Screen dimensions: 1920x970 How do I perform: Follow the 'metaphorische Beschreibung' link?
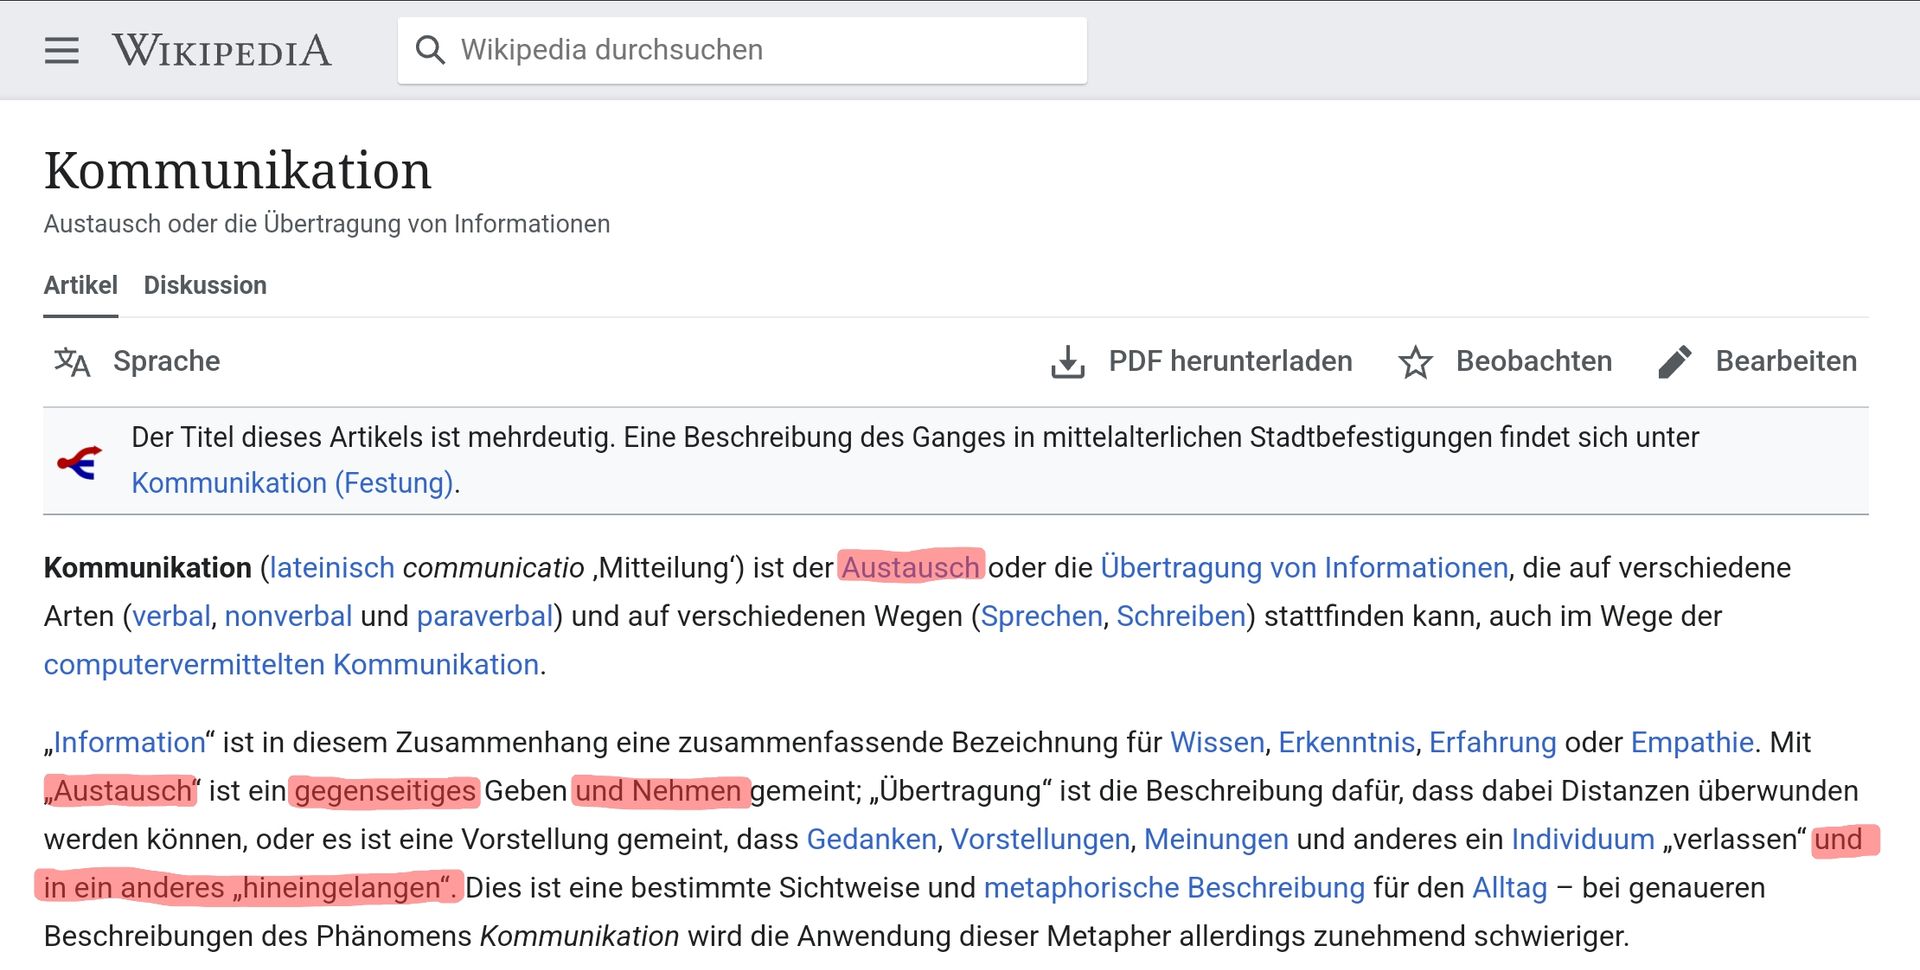coord(1174,888)
